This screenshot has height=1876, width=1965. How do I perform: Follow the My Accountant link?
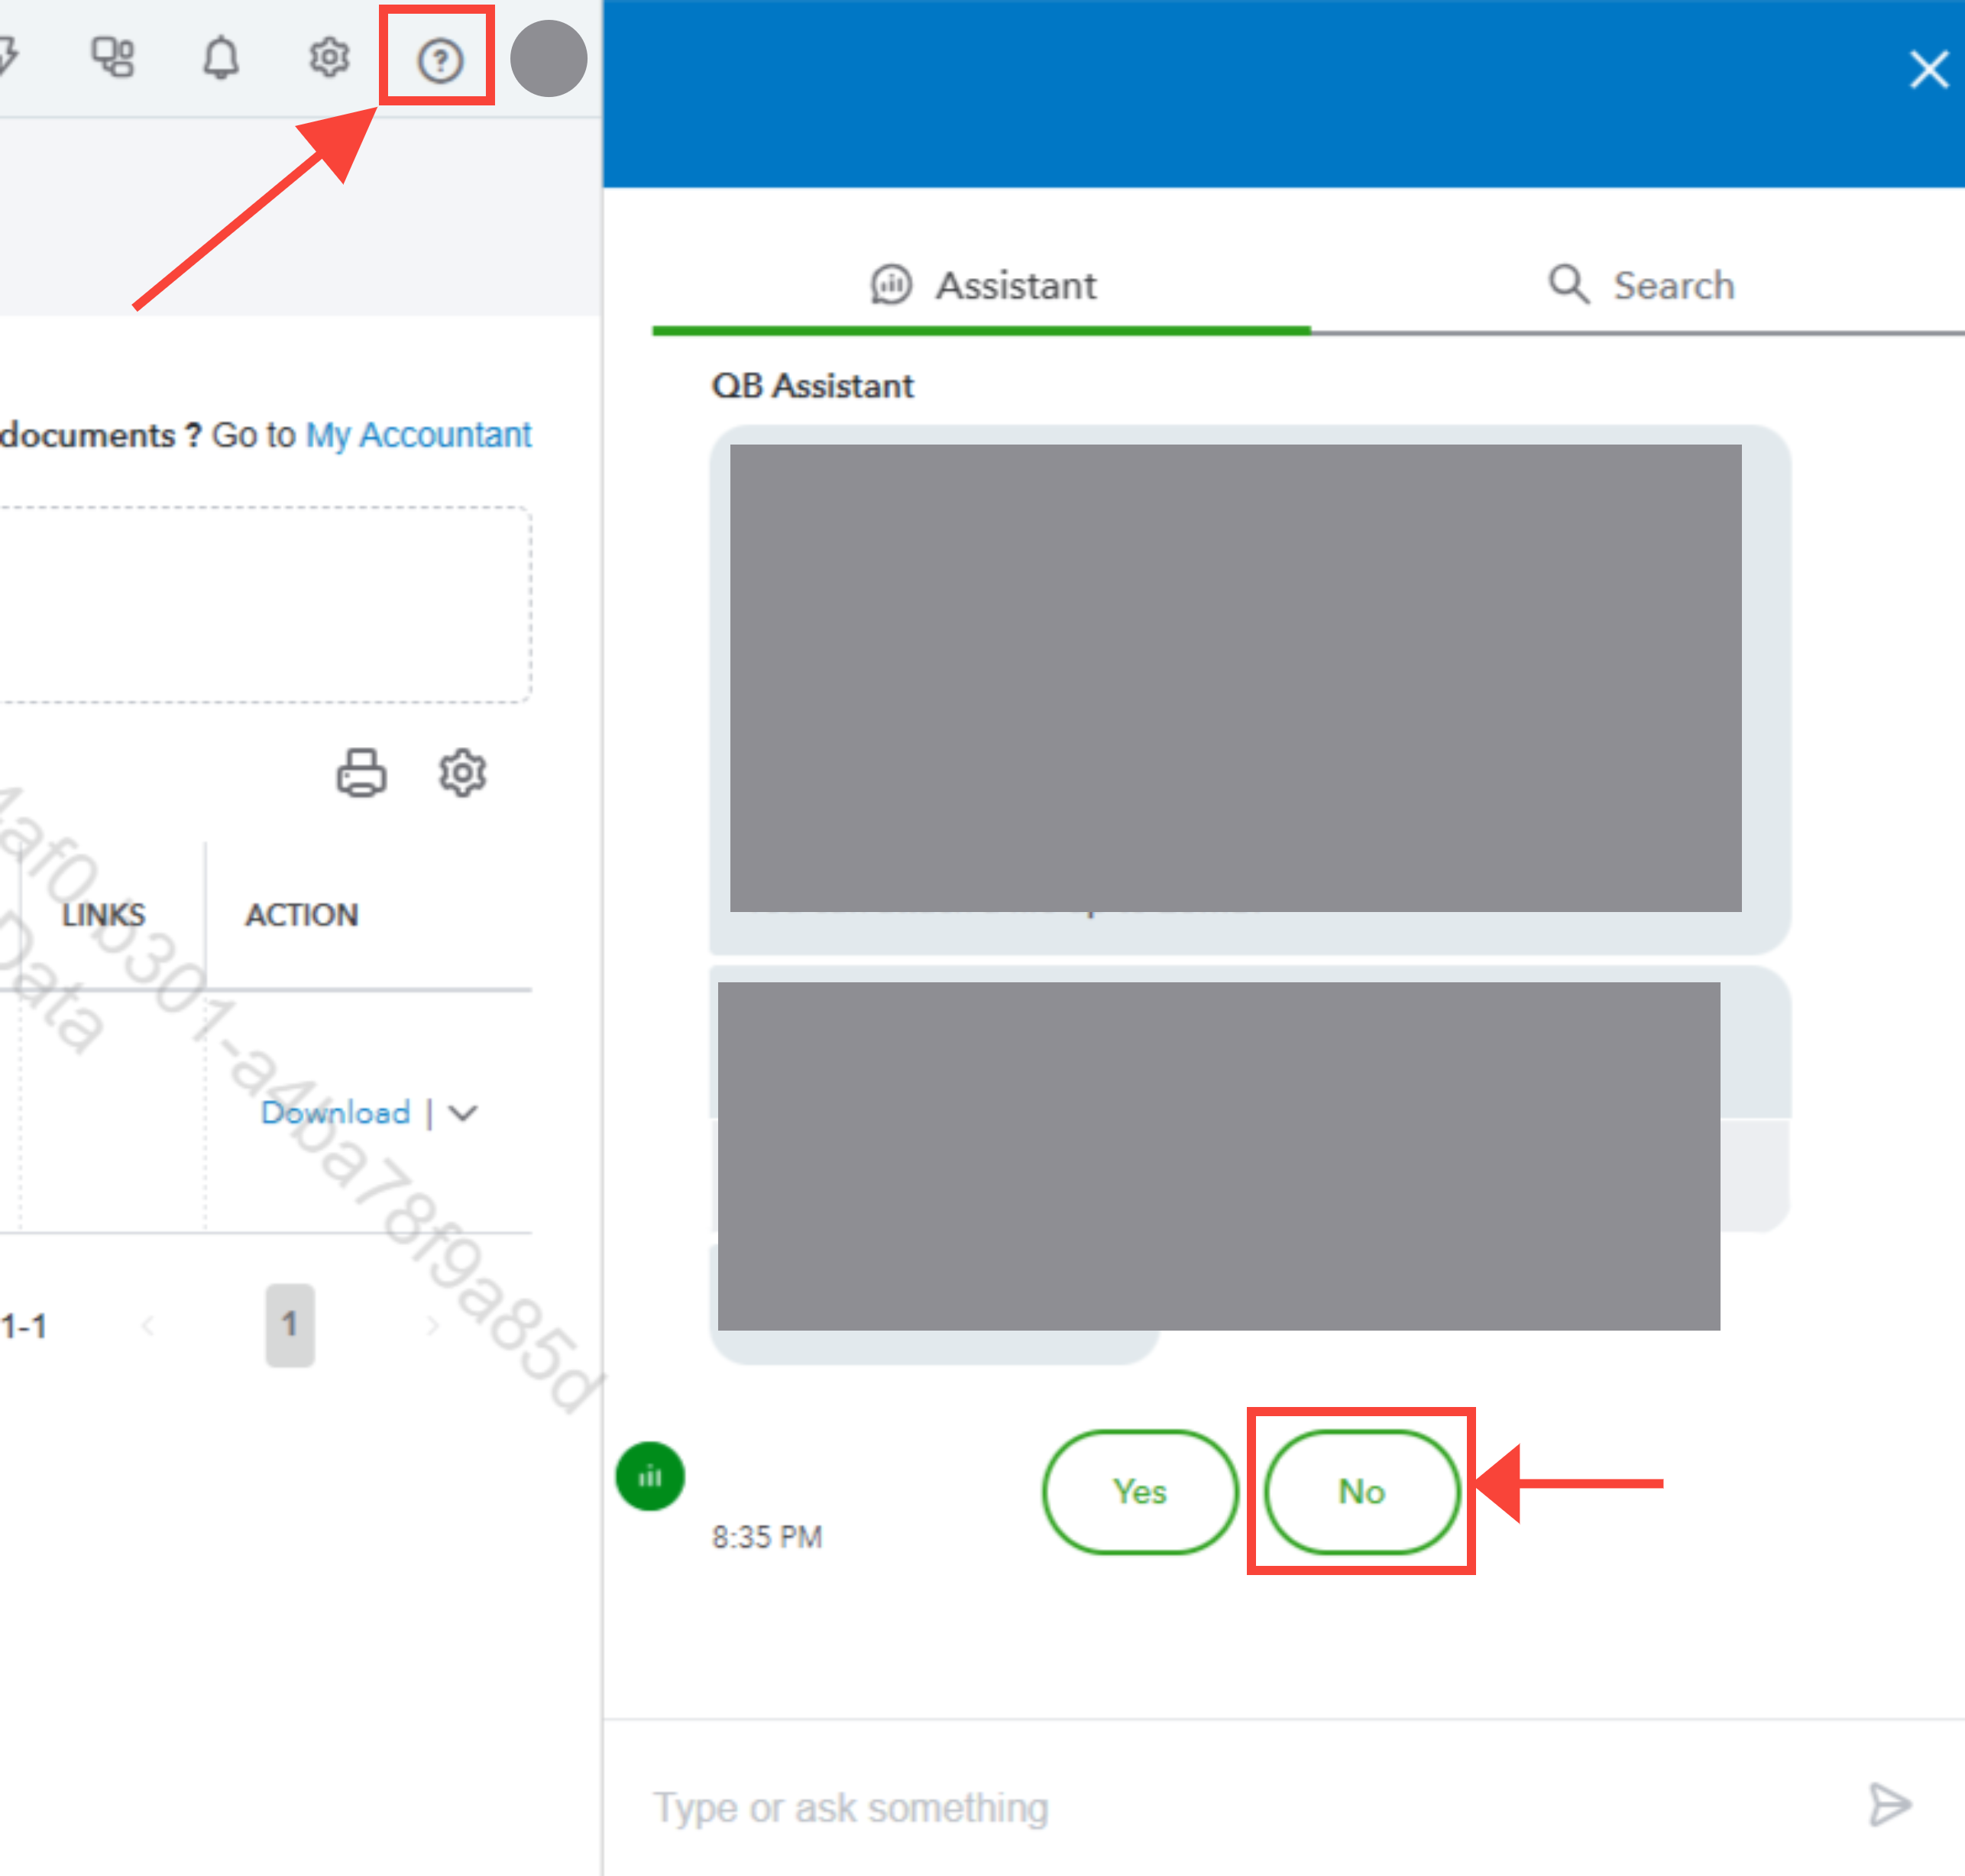[418, 435]
